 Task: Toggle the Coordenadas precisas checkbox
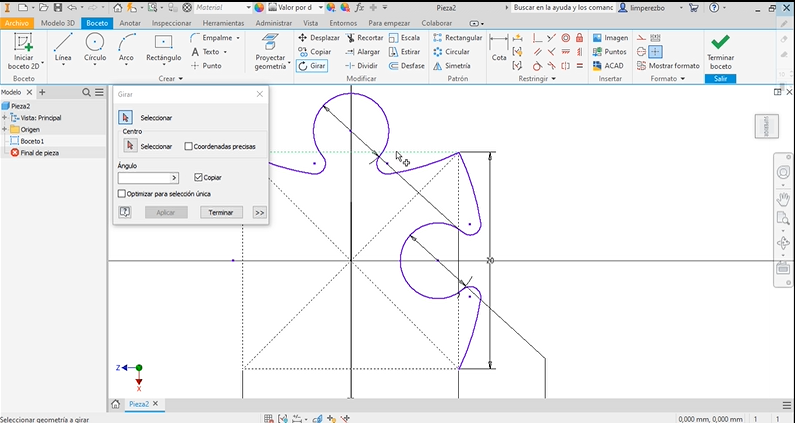[189, 147]
